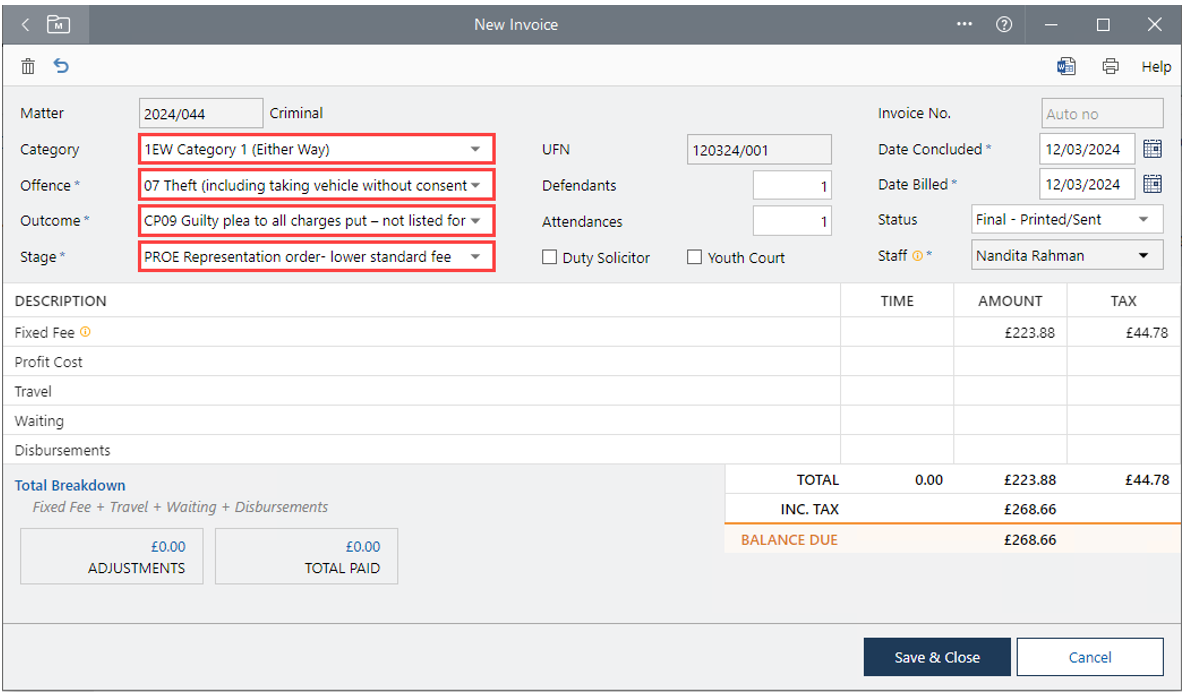Click the matter folder icon in title bar
The image size is (1185, 692).
pos(59,24)
